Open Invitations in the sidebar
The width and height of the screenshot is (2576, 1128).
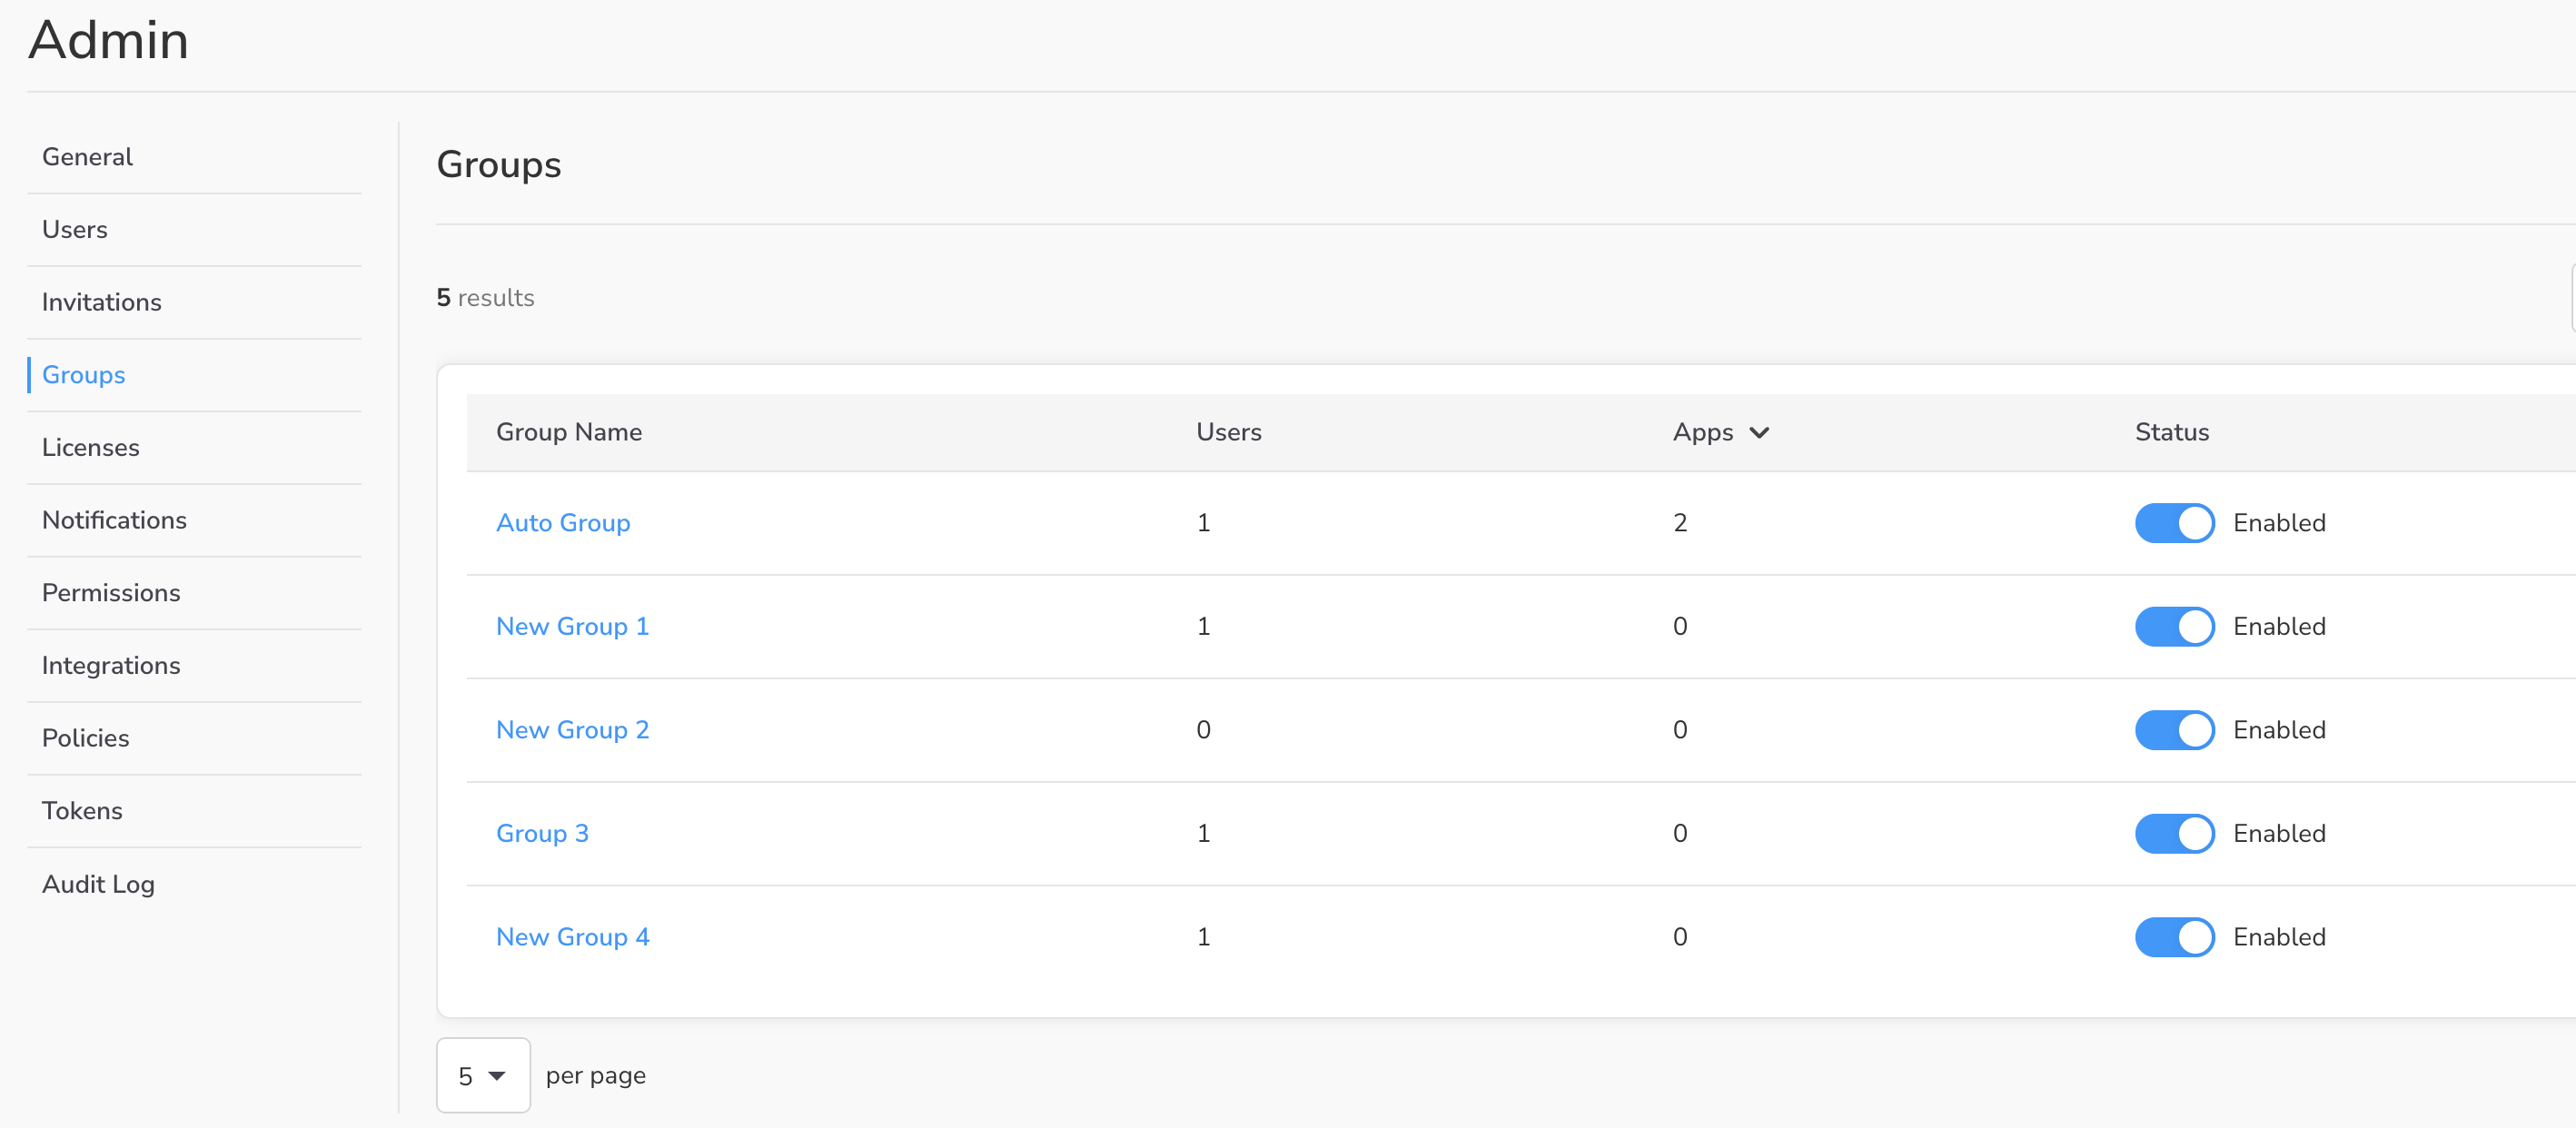coord(102,302)
